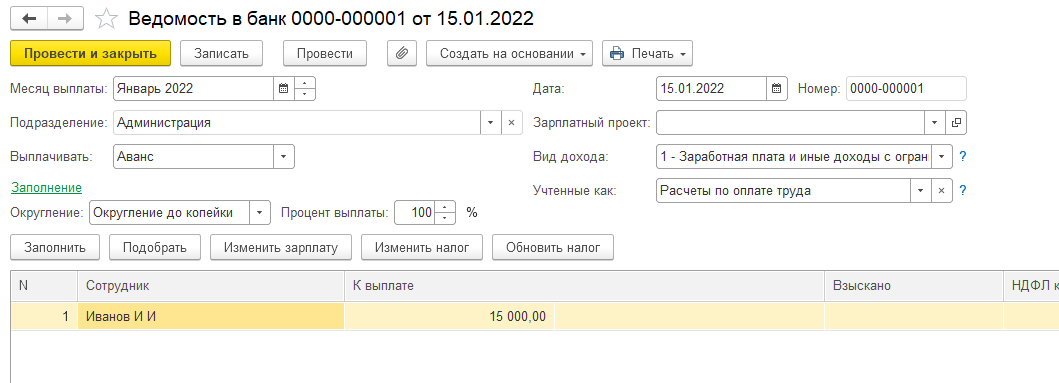The width and height of the screenshot is (1059, 383).
Task: Click help question mark beside Учтенные как
Action: (962, 190)
